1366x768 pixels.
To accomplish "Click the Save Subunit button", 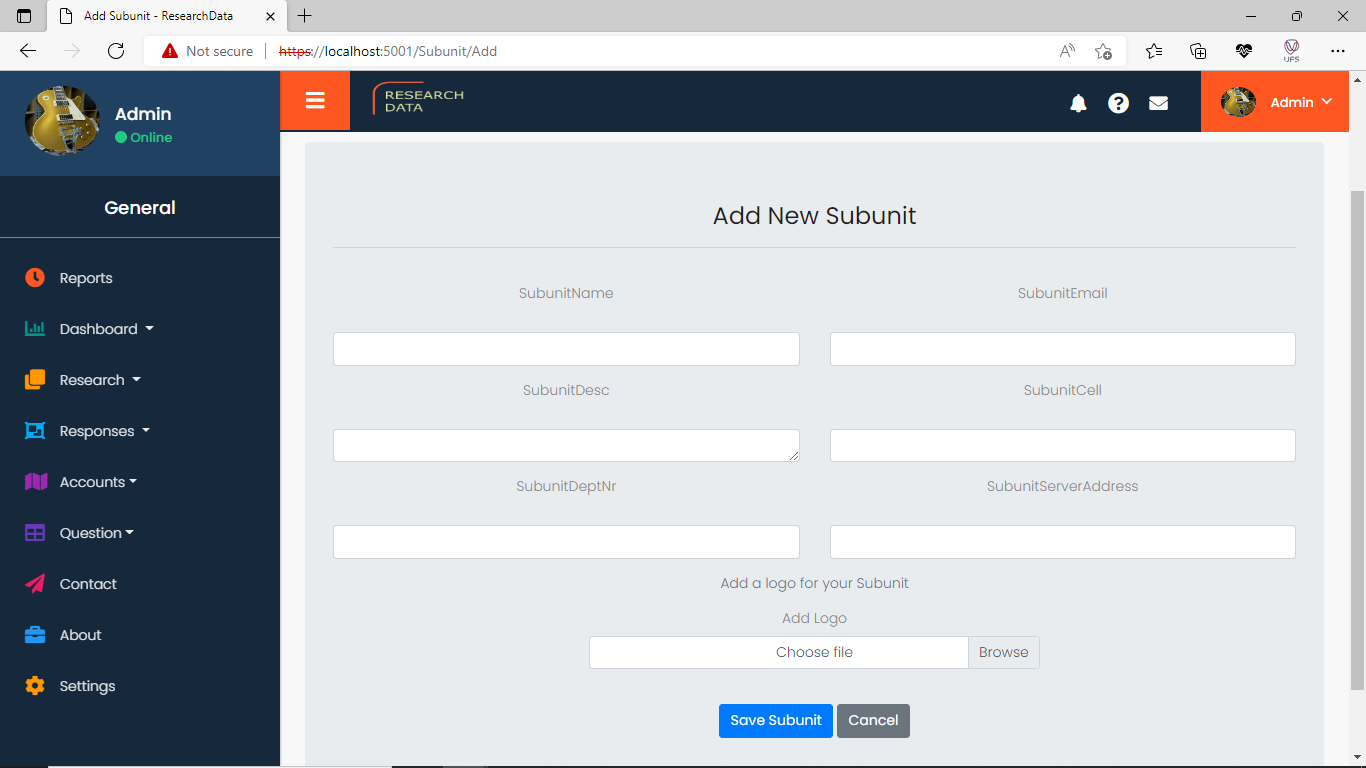I will [x=775, y=720].
